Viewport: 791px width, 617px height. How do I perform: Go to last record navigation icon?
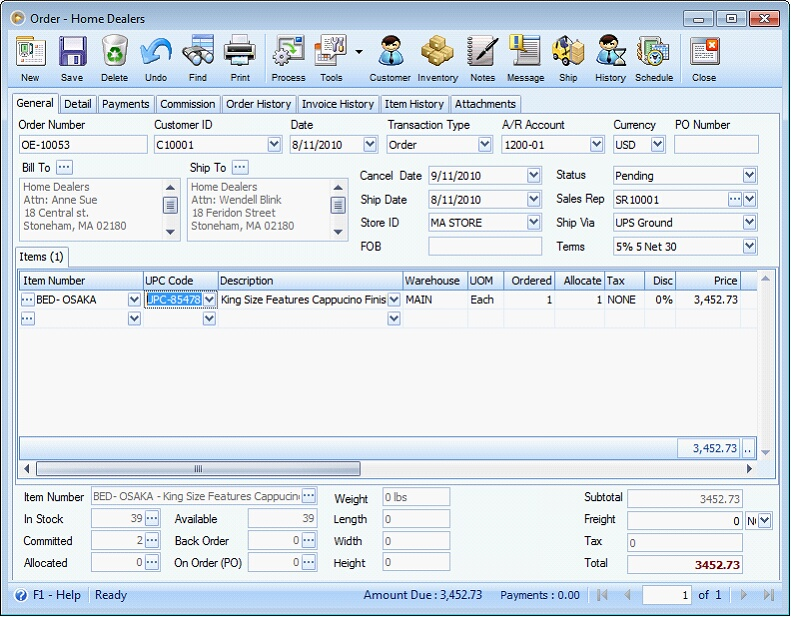click(768, 595)
